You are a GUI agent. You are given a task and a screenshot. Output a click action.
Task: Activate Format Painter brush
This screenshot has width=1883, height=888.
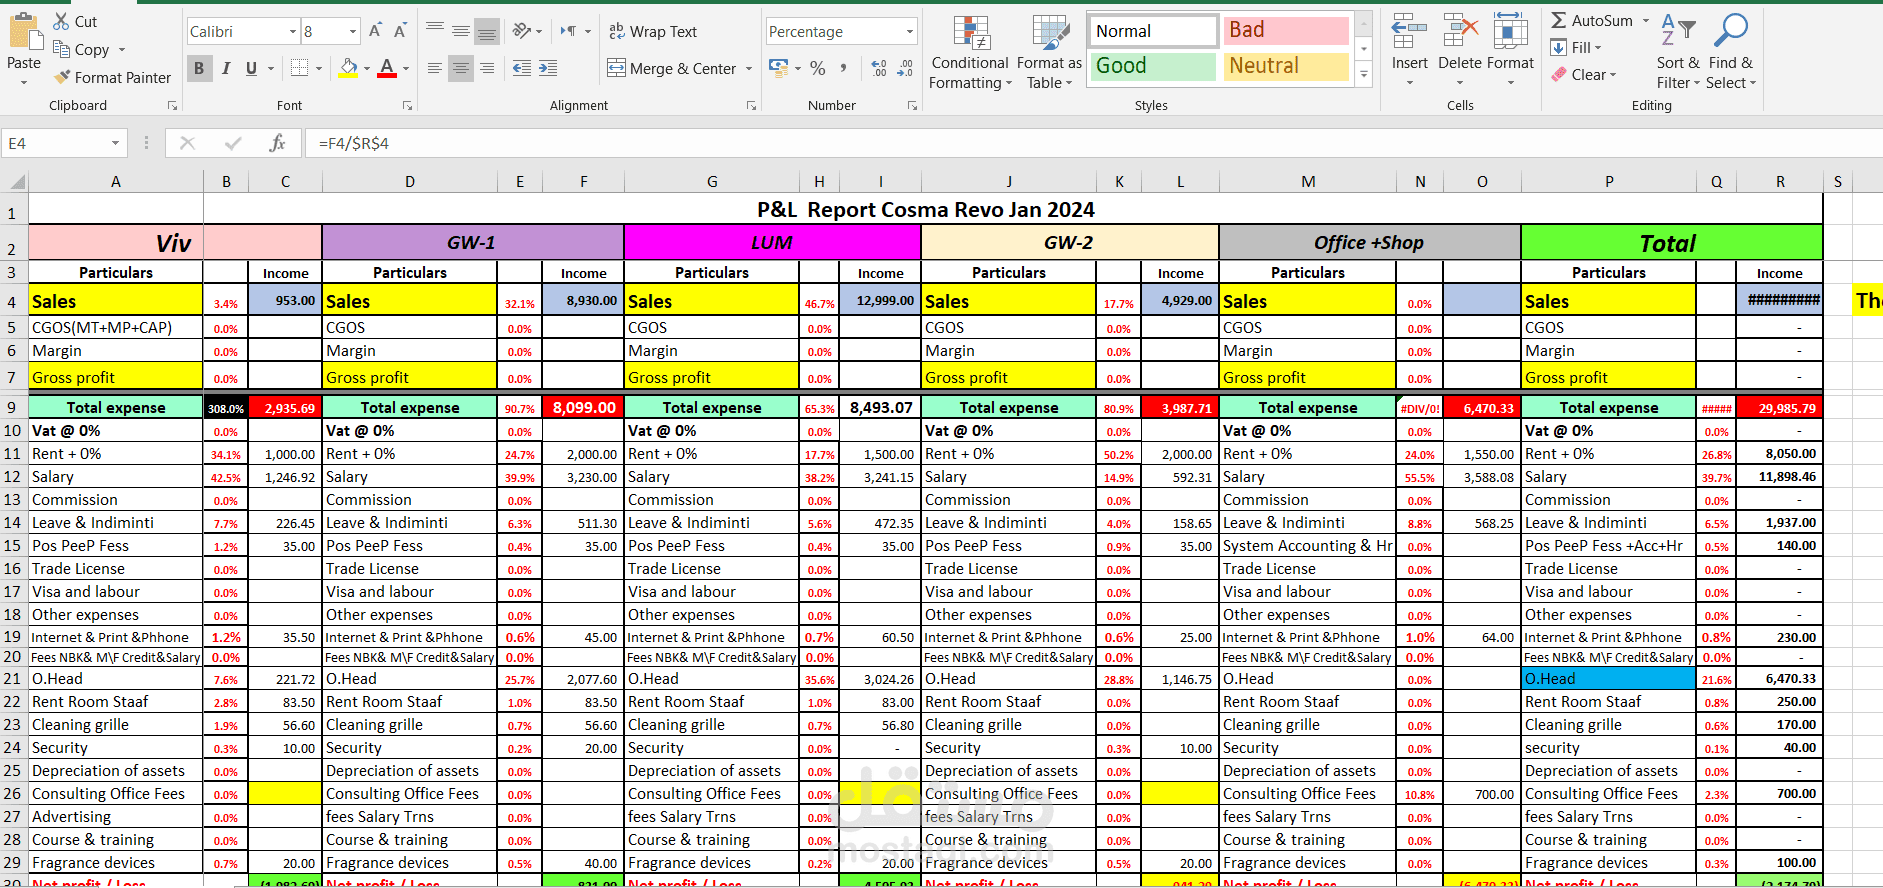coord(112,77)
